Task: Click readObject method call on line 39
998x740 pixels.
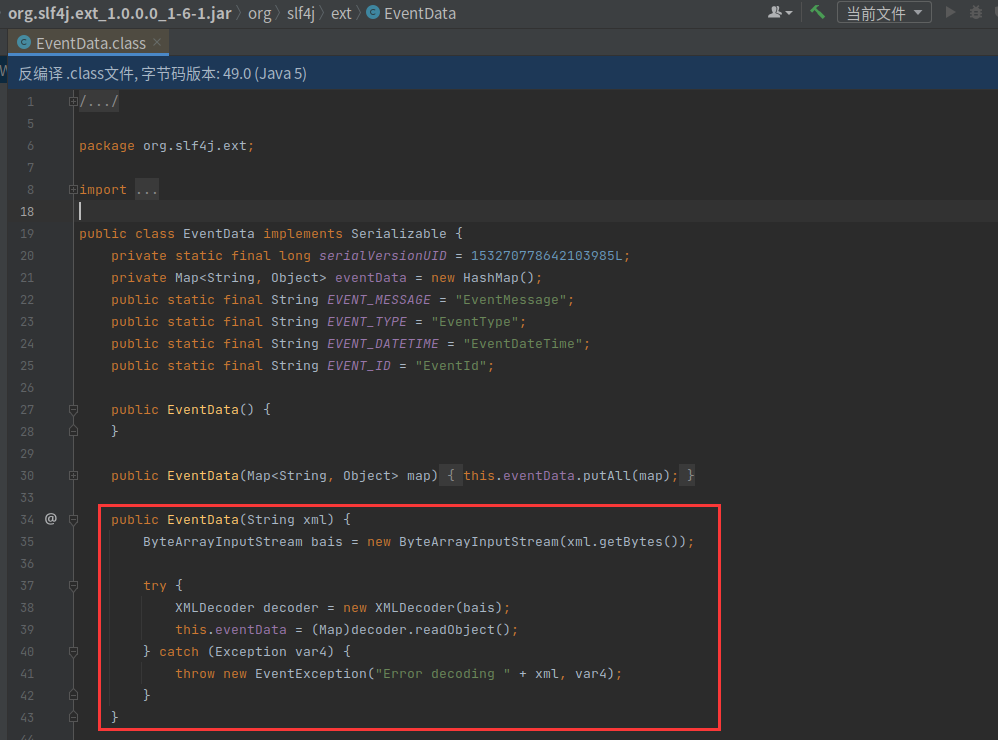Action: pyautogui.click(x=454, y=629)
